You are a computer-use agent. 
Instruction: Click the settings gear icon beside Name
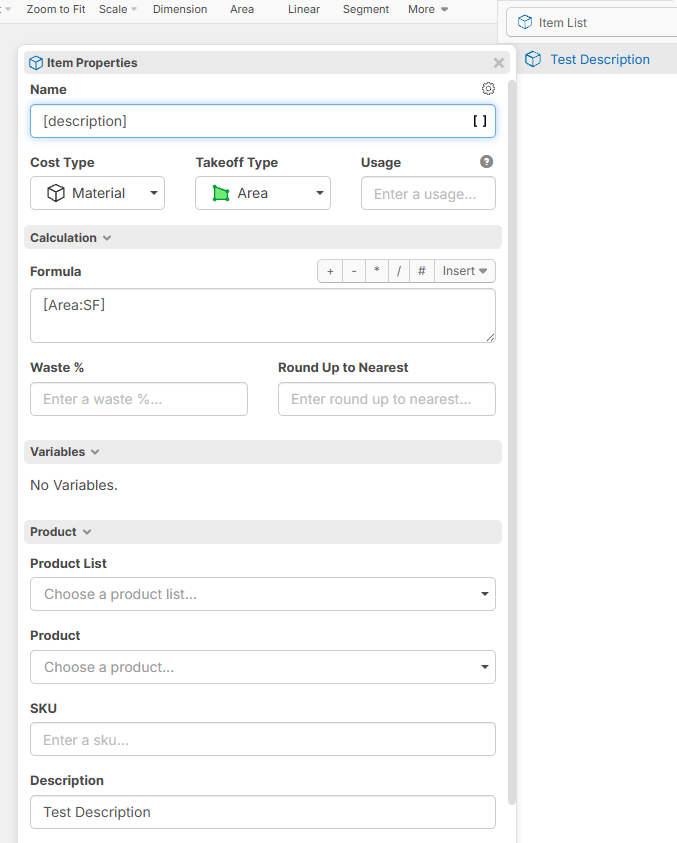click(488, 88)
